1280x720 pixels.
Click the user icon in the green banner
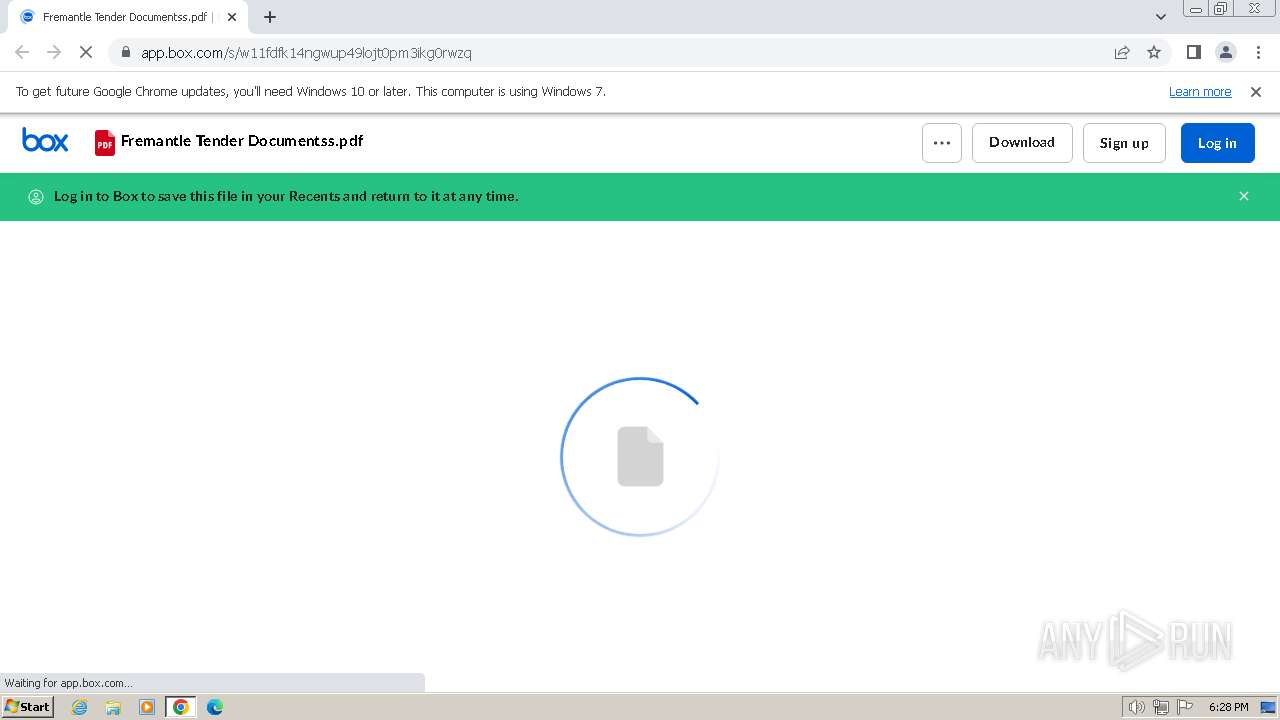(x=36, y=197)
